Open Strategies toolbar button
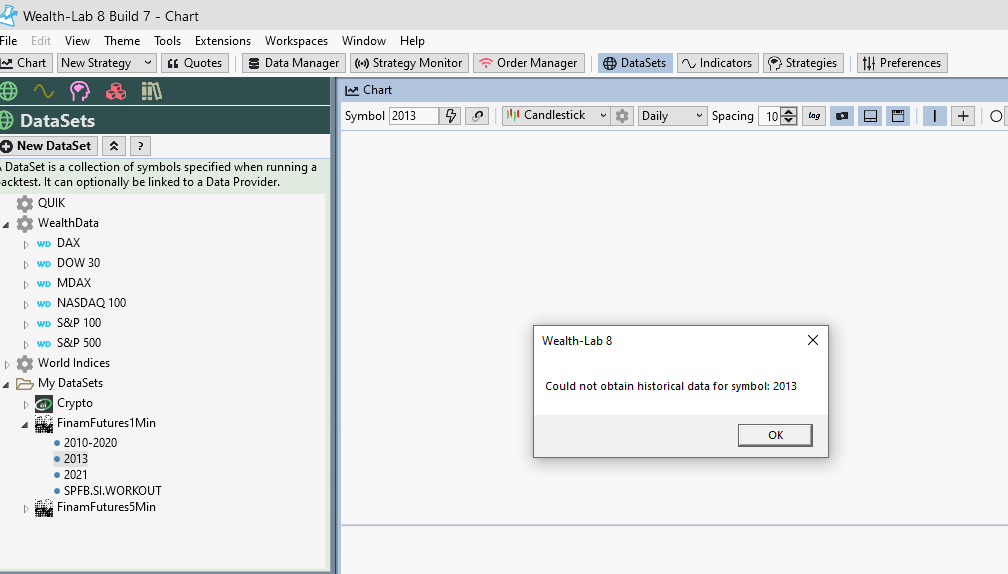Screen dimensions: 1008x574 803,63
